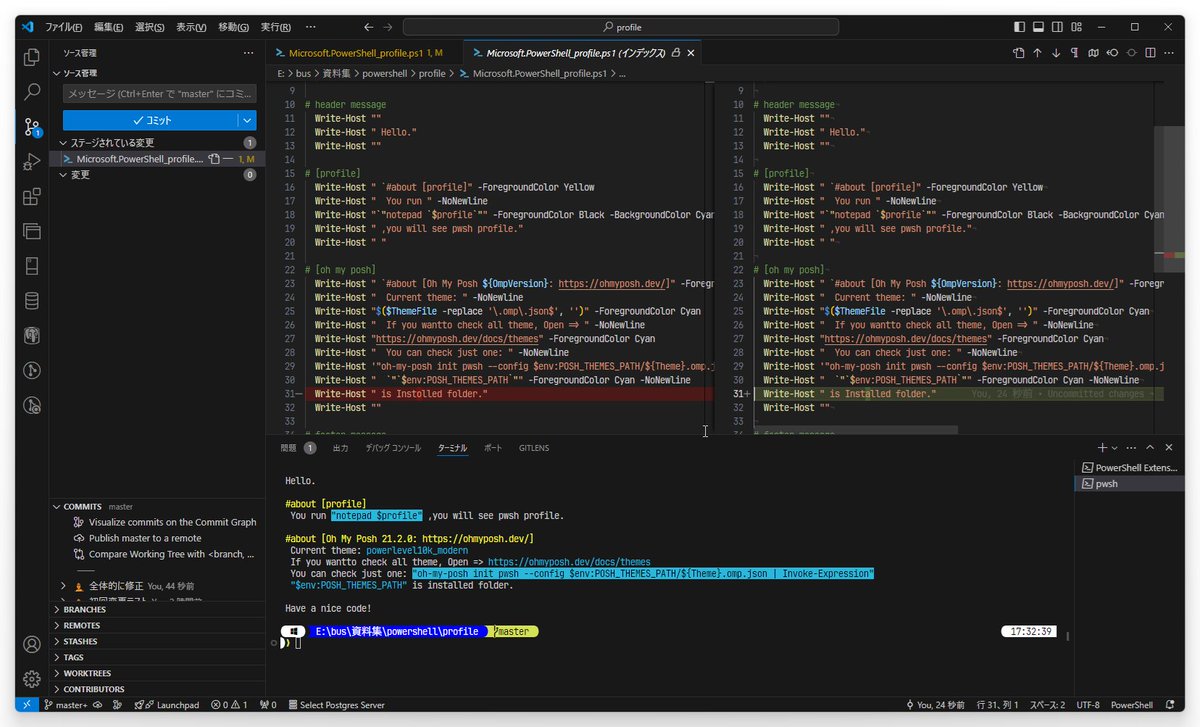Maximize the panel with up chevron
This screenshot has height=727, width=1200.
pos(1150,448)
